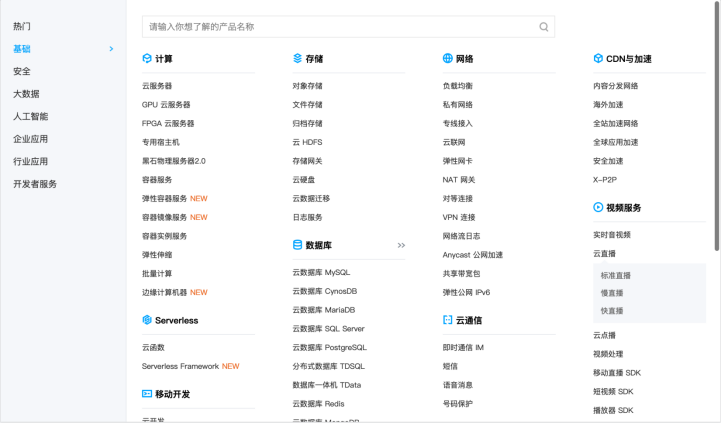Click the Serverless category icon
Viewport: 721px width, 423px height.
click(x=147, y=320)
